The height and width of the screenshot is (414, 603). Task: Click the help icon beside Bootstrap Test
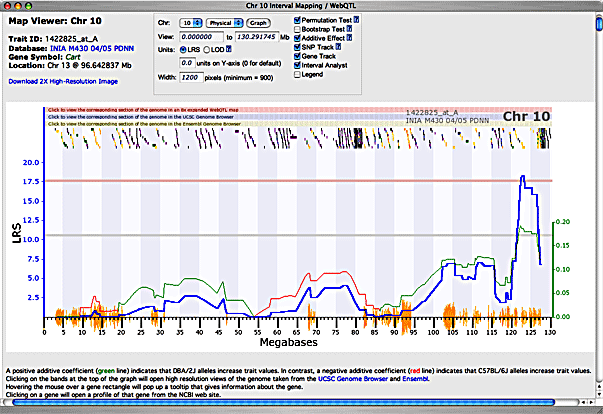click(x=347, y=30)
